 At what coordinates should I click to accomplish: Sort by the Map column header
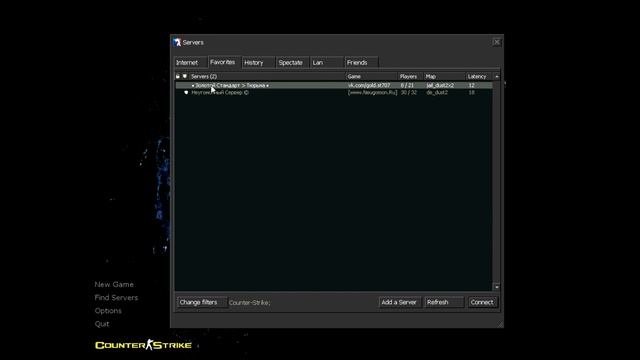pyautogui.click(x=444, y=76)
